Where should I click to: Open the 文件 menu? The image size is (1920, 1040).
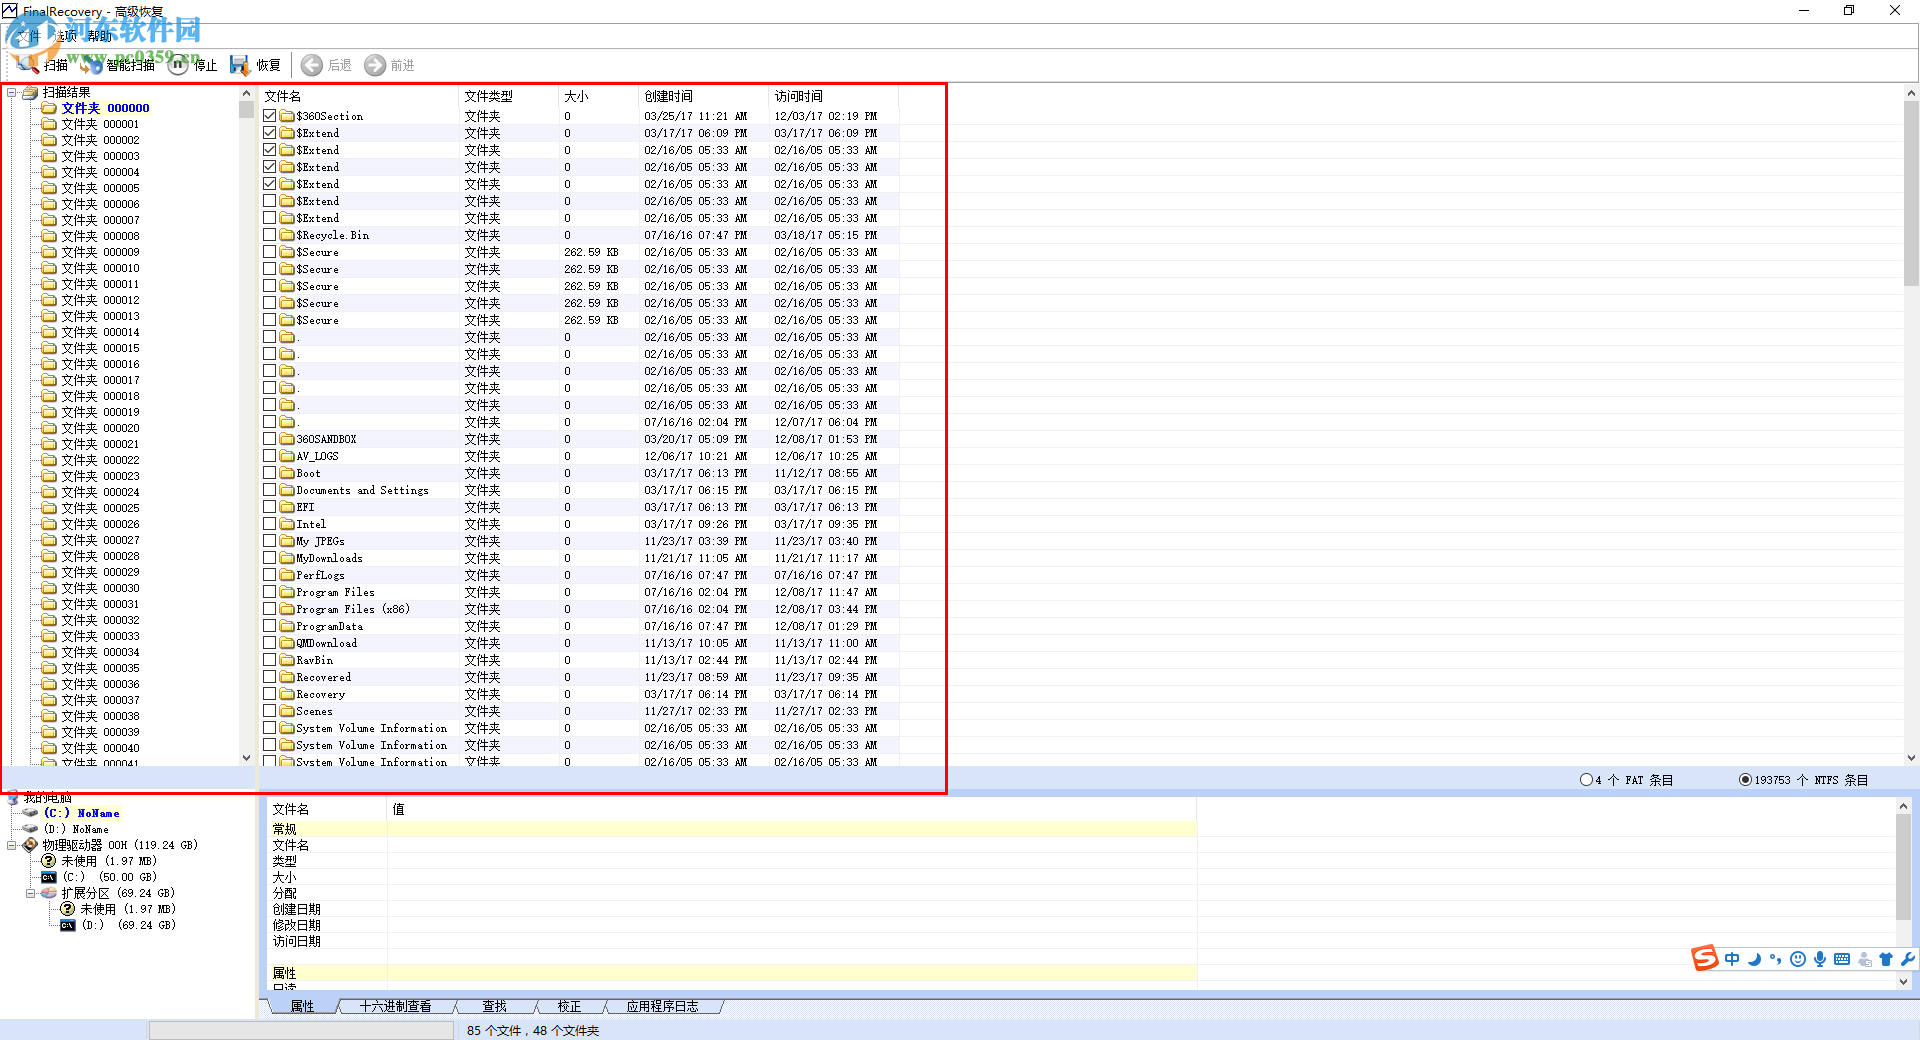point(27,34)
